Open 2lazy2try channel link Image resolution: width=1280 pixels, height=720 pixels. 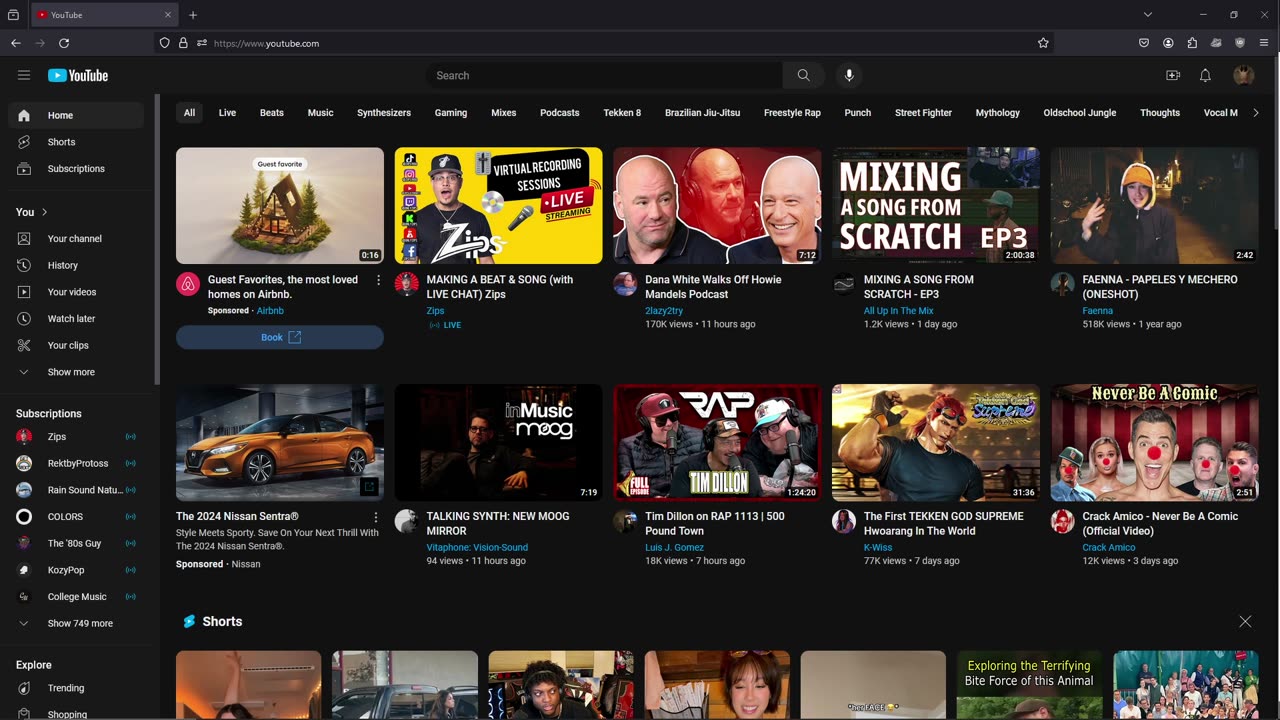(665, 311)
